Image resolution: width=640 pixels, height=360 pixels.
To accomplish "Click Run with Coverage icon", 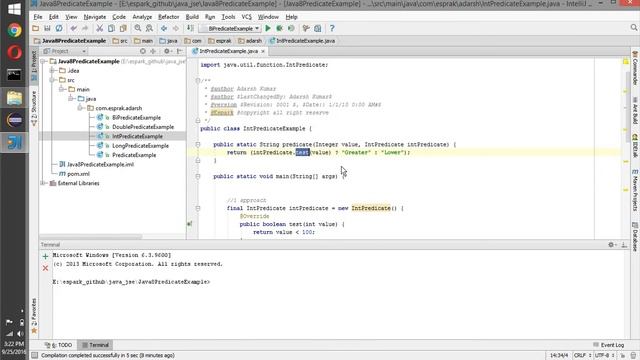I will 291,28.
